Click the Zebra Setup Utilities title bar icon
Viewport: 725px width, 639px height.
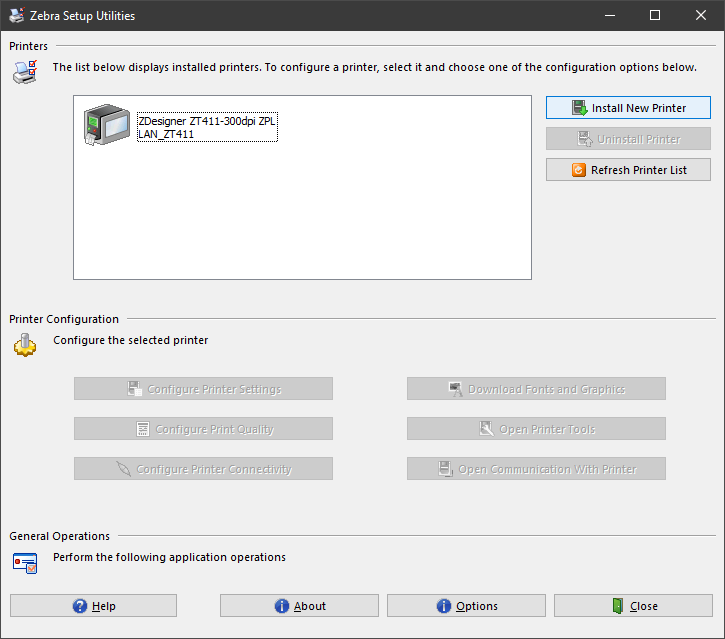point(17,15)
